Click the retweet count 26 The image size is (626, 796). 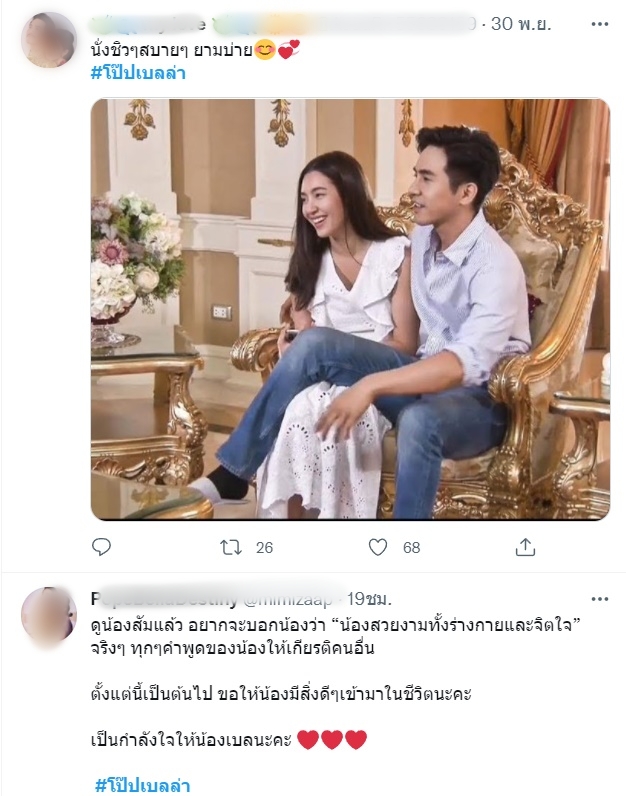(x=265, y=547)
